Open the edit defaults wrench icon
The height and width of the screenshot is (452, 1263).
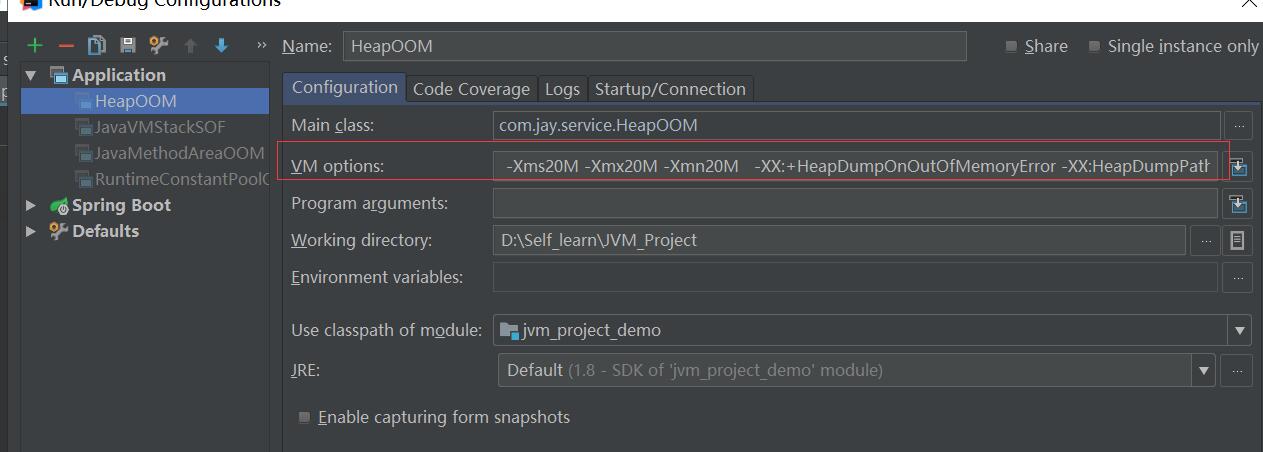158,45
